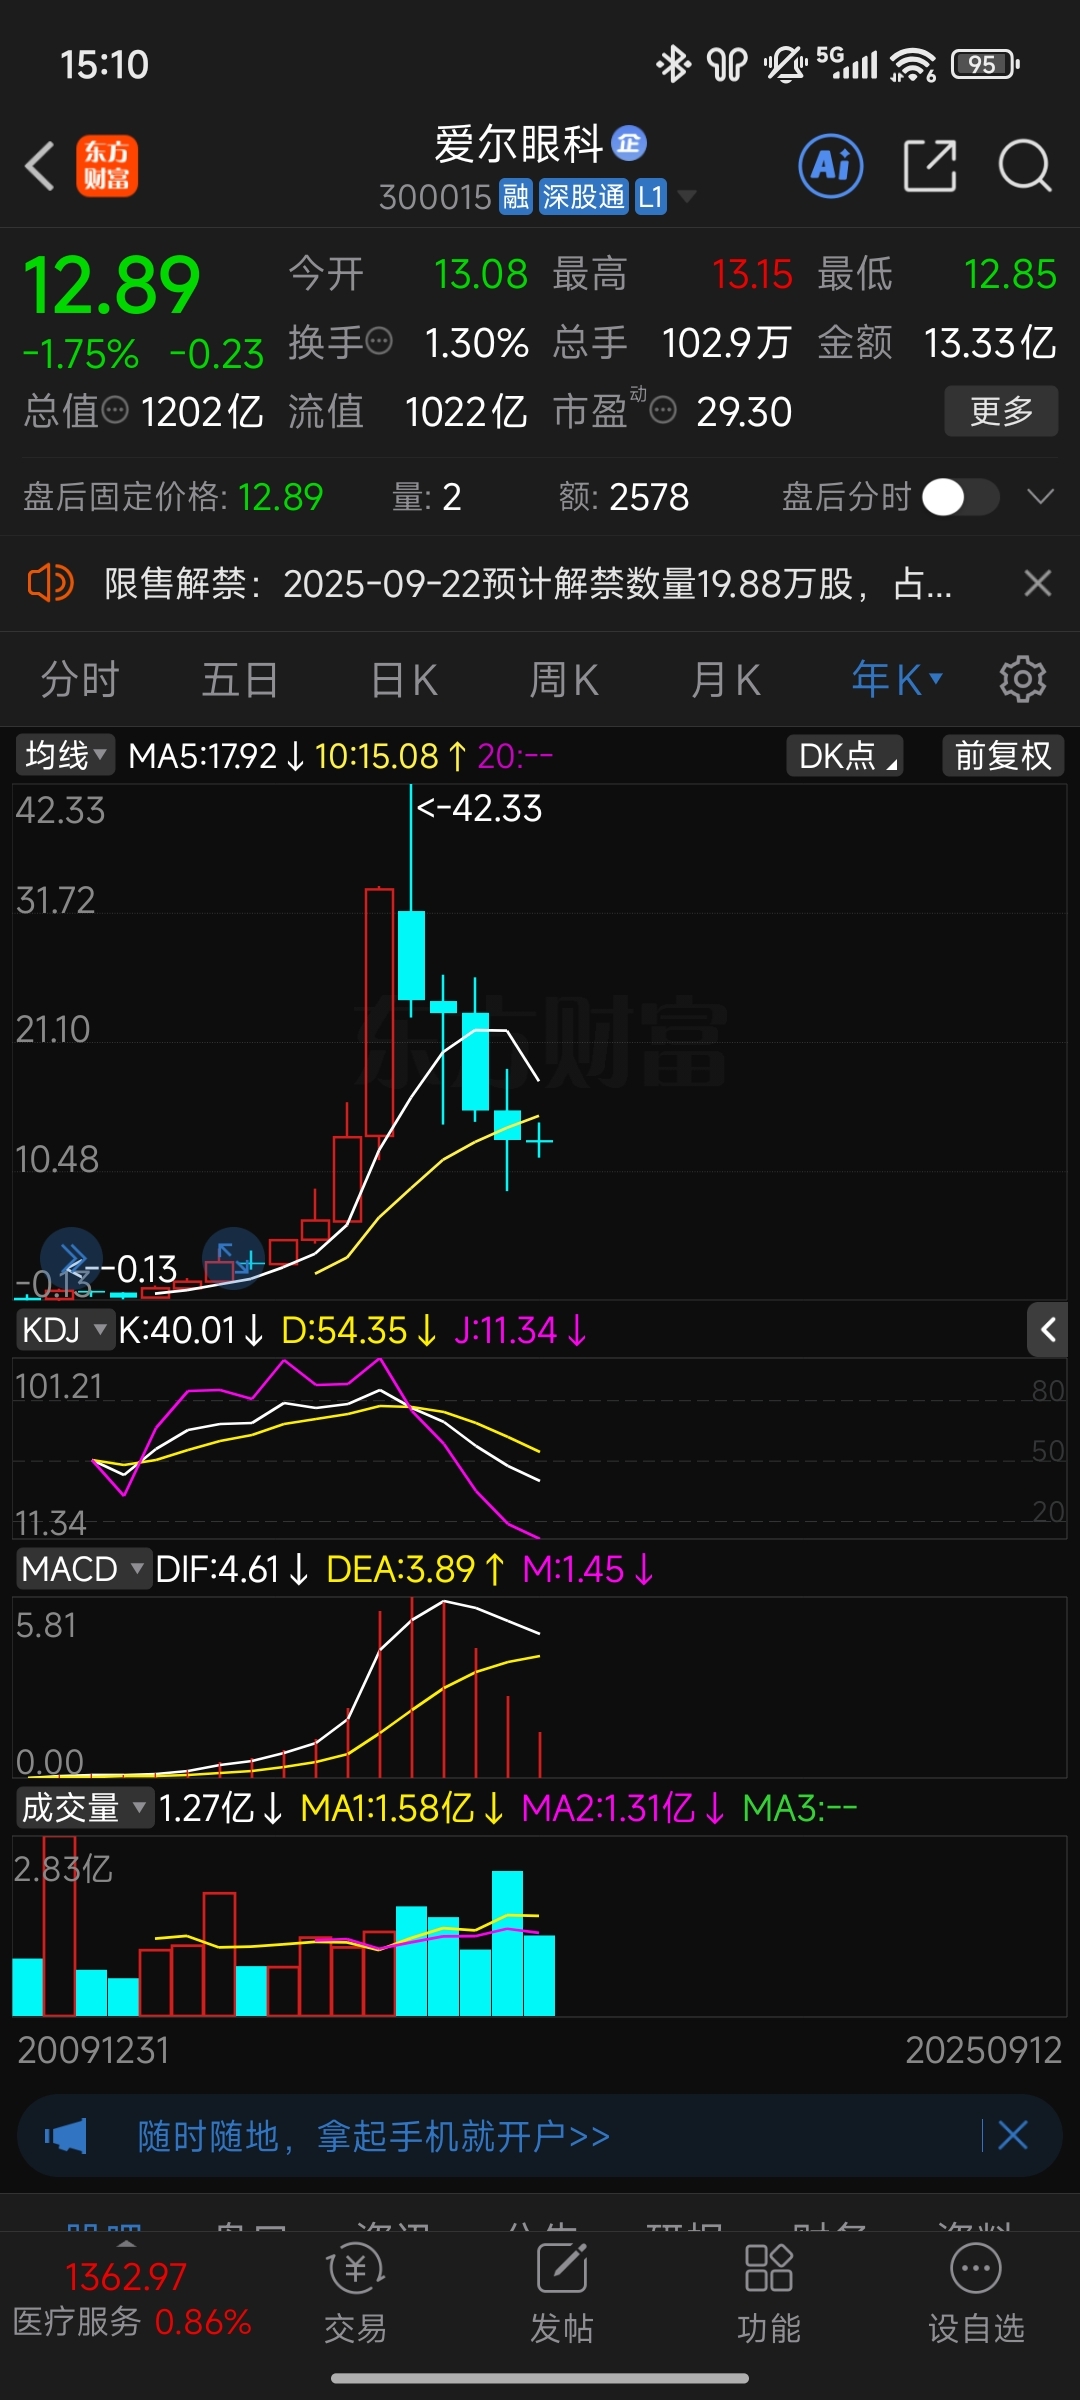Viewport: 1080px width, 2400px height.
Task: Tap the orange speaker announcement icon
Action: 50,583
